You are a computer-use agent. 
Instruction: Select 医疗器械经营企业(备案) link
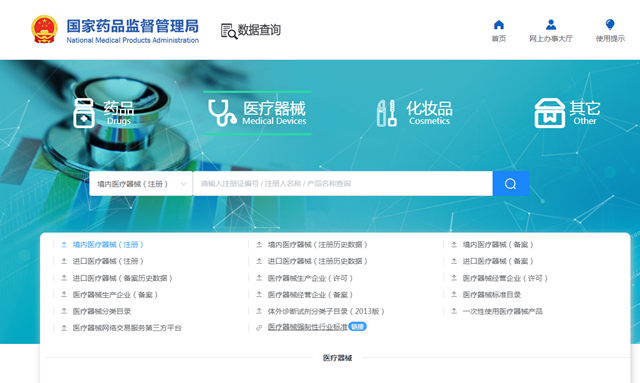[x=310, y=294]
